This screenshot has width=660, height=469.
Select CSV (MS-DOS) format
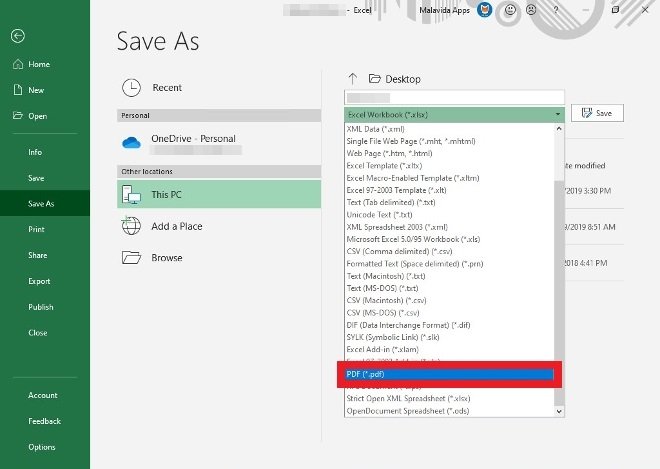coord(449,313)
